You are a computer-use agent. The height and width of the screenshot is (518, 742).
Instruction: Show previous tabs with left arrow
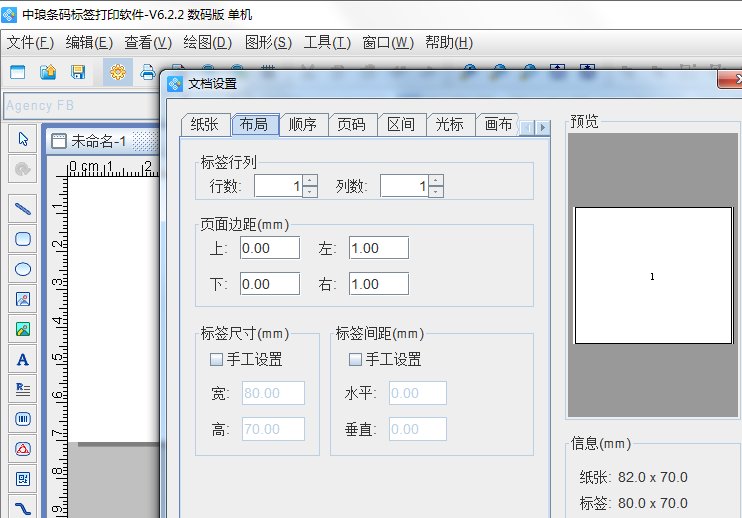pos(527,127)
